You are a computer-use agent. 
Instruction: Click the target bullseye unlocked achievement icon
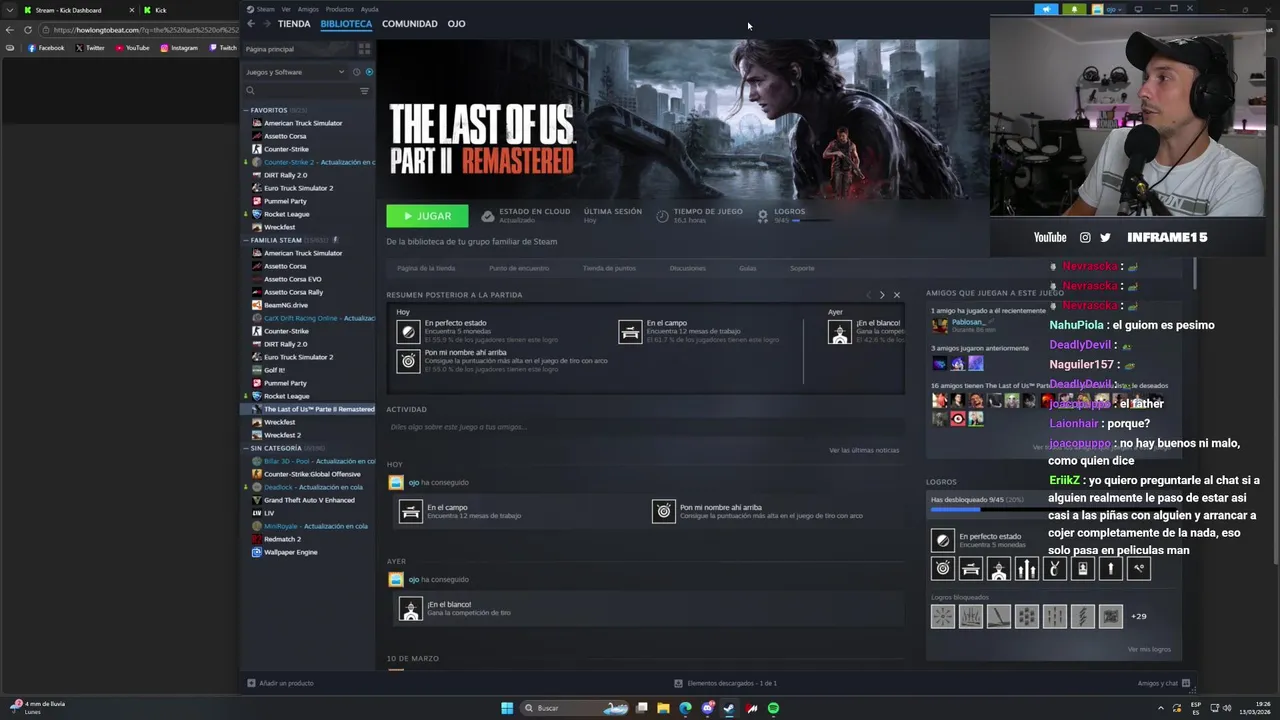click(x=942, y=569)
